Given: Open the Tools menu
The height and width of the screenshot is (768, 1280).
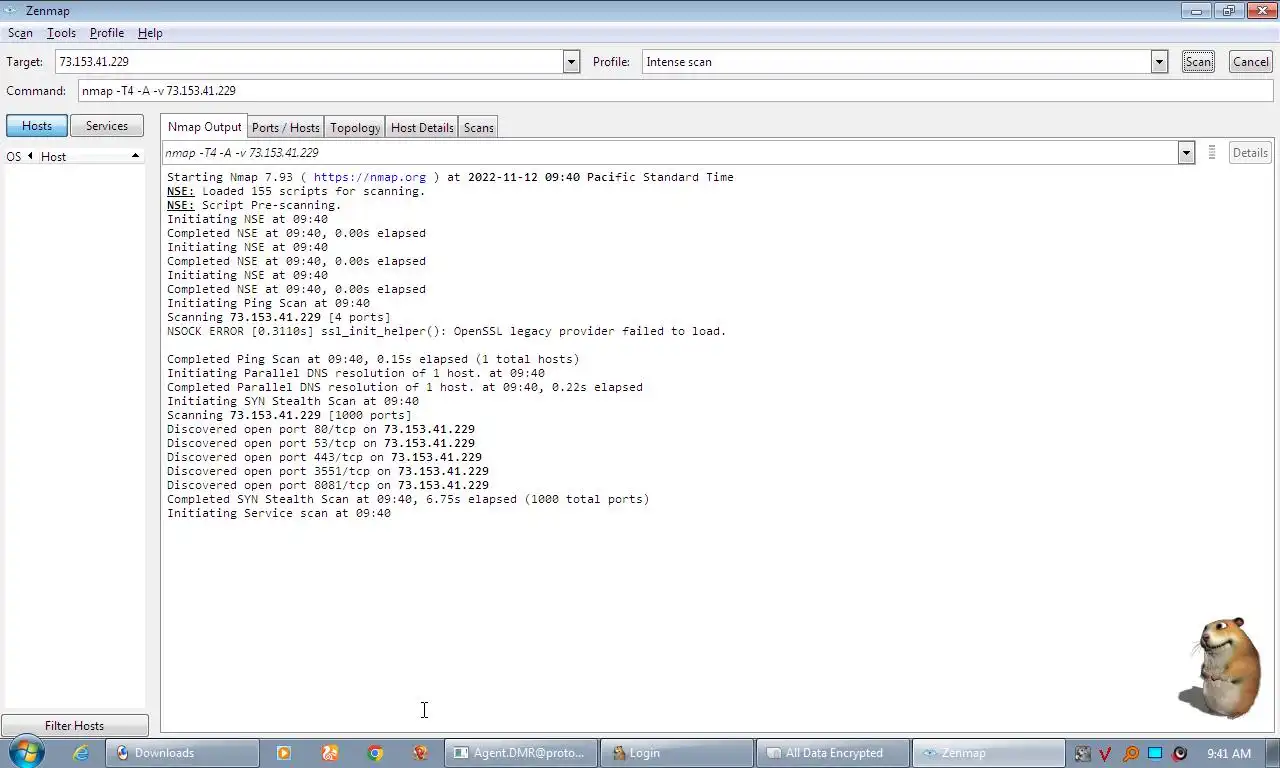Looking at the screenshot, I should pos(61,33).
